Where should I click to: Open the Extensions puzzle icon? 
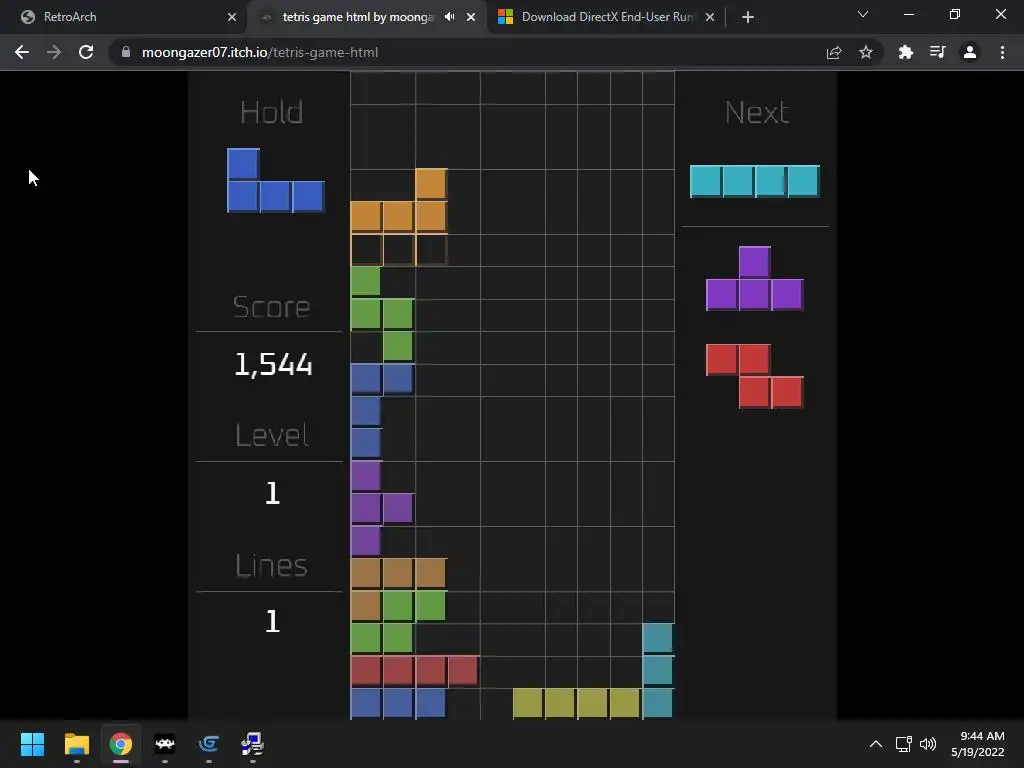click(906, 52)
